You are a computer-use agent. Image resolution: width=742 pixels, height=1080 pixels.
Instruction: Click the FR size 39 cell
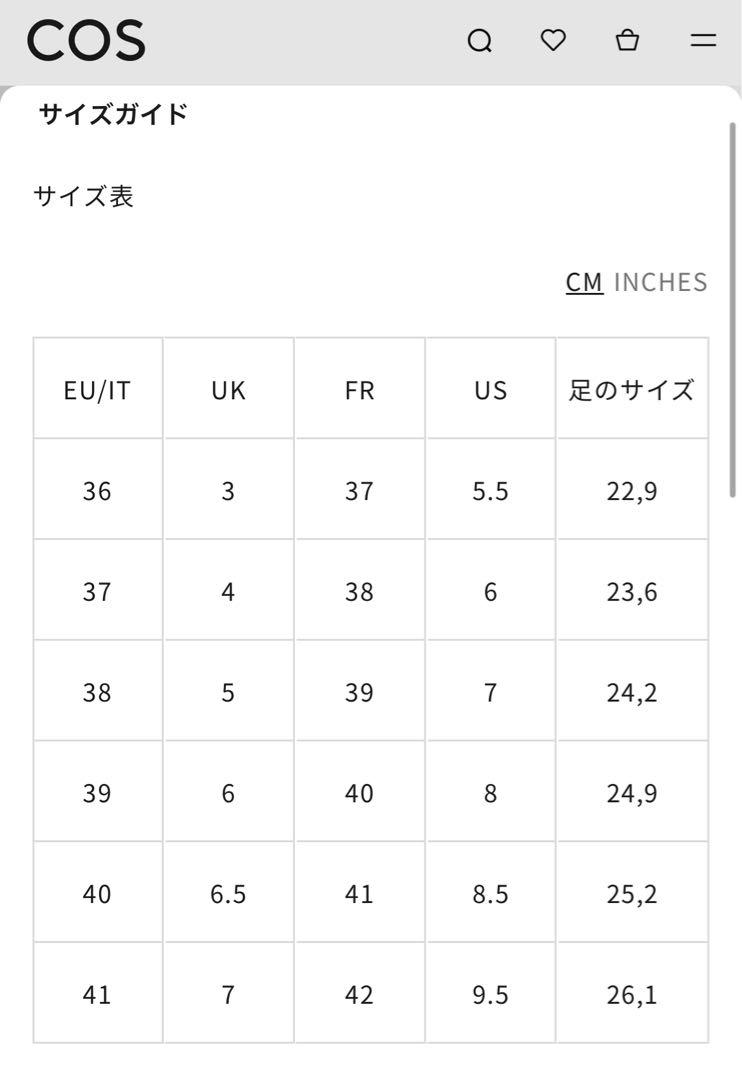point(359,692)
